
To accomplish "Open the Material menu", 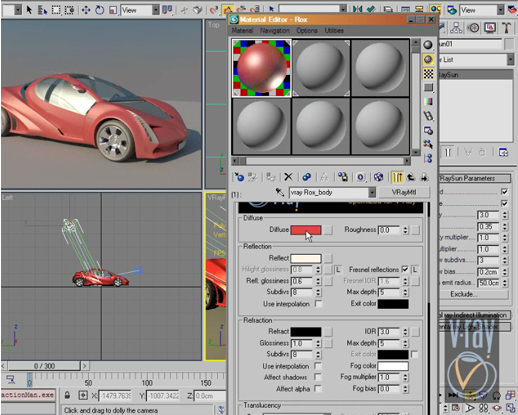I will [242, 30].
